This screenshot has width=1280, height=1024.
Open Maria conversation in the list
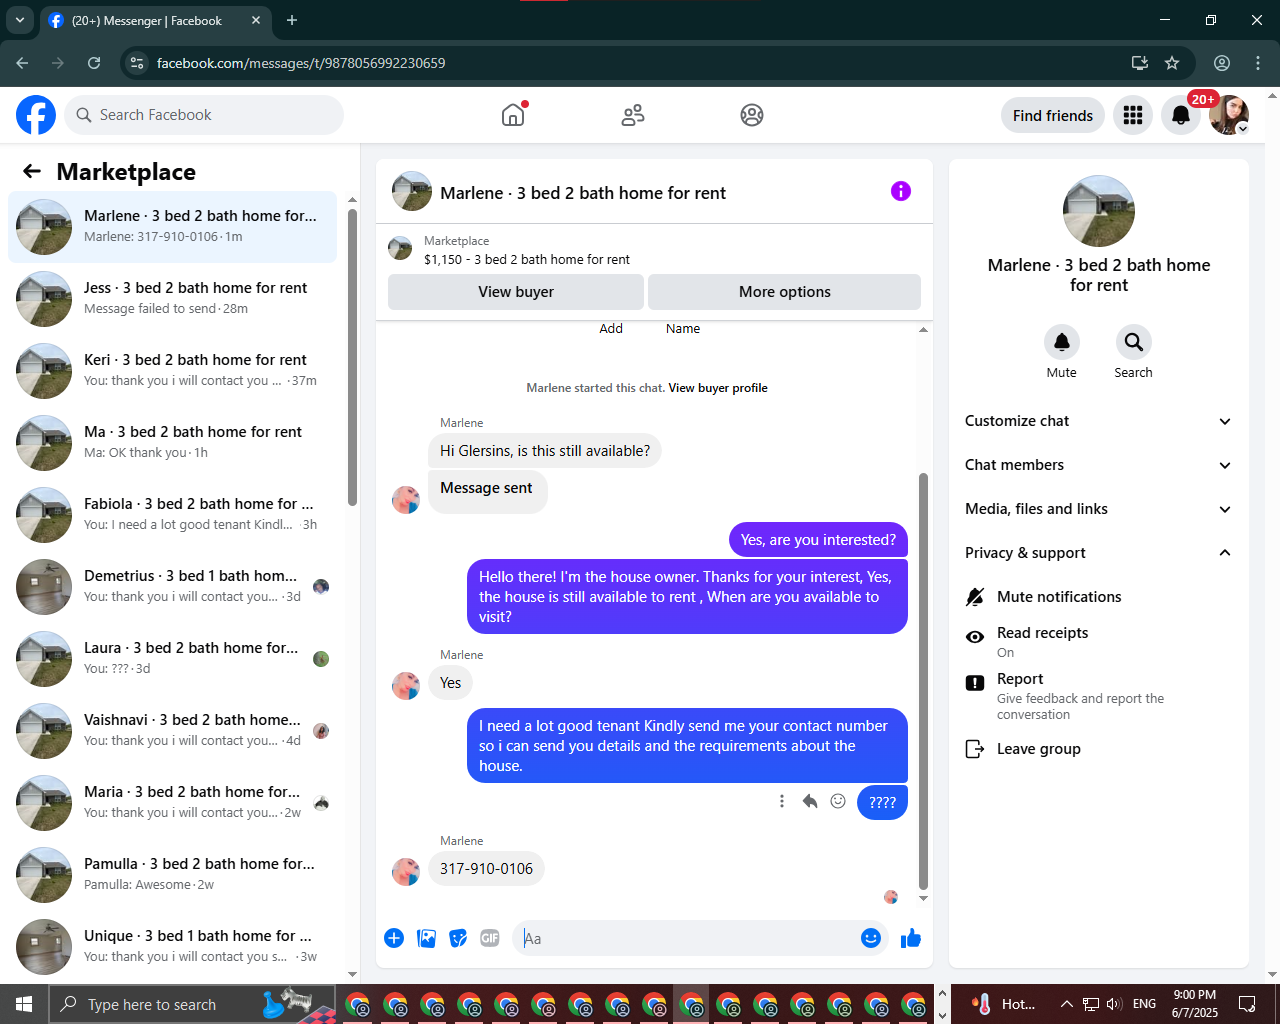point(173,802)
